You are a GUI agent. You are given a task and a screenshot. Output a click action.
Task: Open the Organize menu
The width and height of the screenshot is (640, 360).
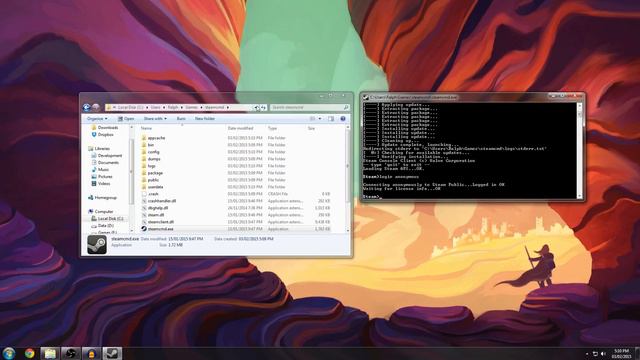pos(97,119)
